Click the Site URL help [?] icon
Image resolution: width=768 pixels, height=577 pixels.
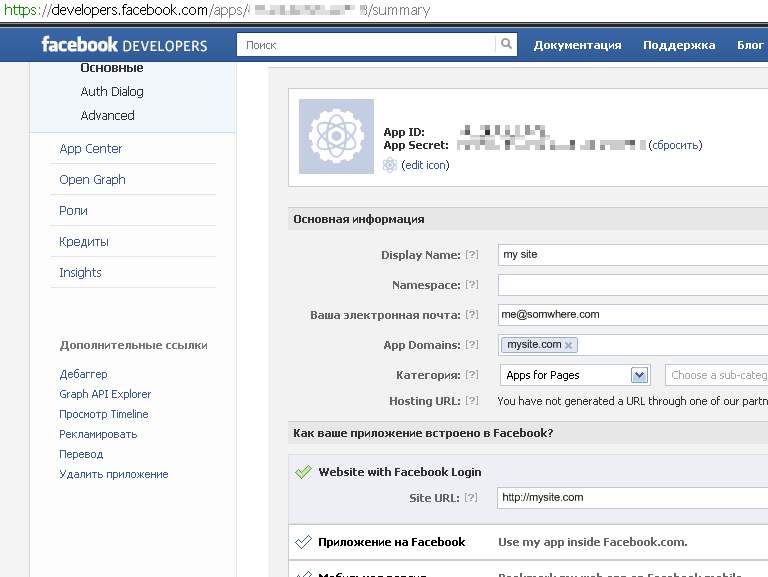471,498
